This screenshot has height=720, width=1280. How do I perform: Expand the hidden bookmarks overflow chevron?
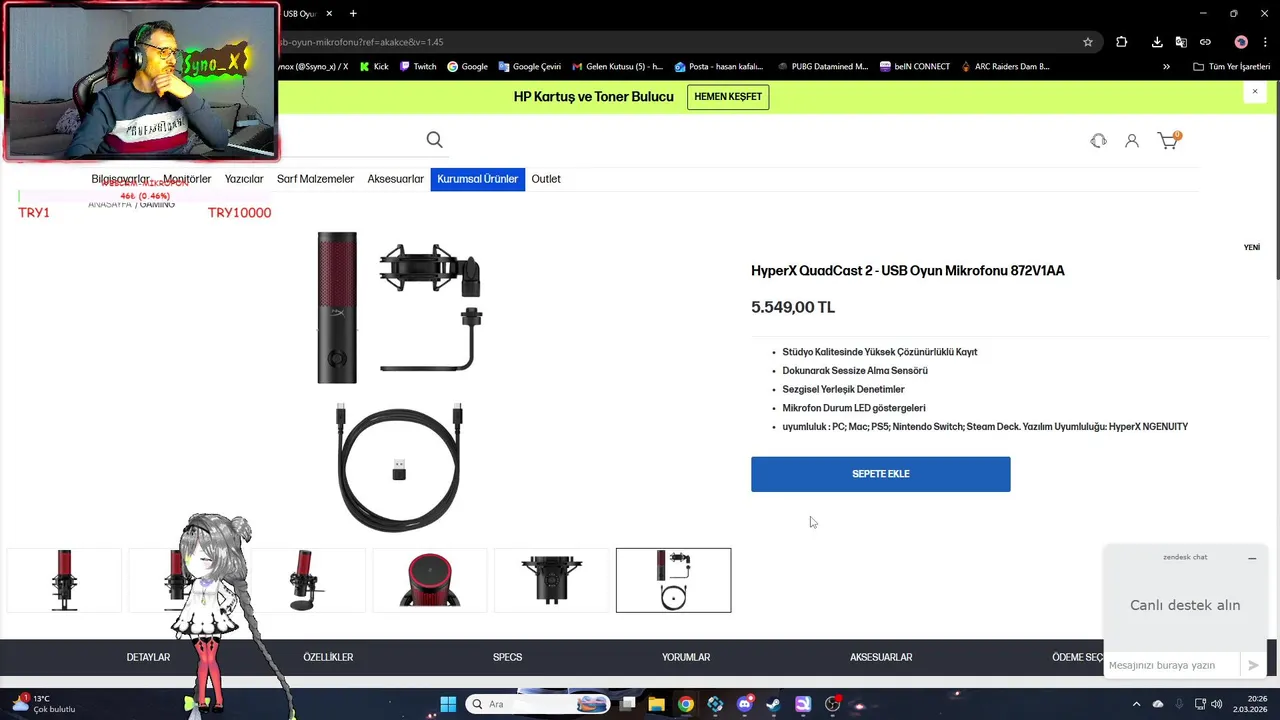click(x=1166, y=67)
